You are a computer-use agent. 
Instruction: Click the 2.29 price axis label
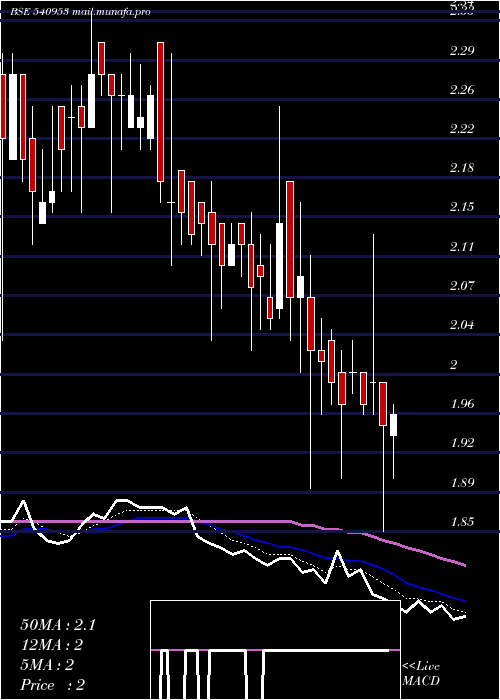(462, 51)
